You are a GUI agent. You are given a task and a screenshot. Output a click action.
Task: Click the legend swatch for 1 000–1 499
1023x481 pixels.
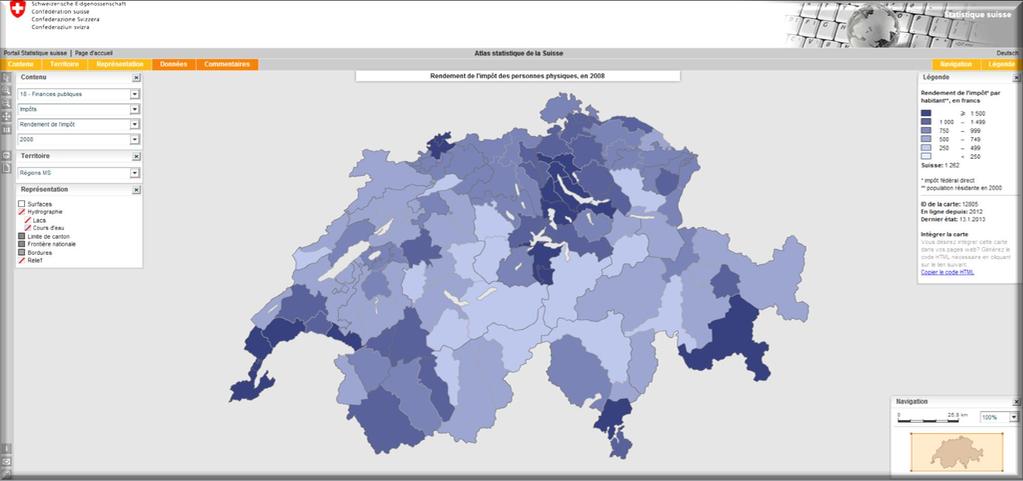point(926,122)
